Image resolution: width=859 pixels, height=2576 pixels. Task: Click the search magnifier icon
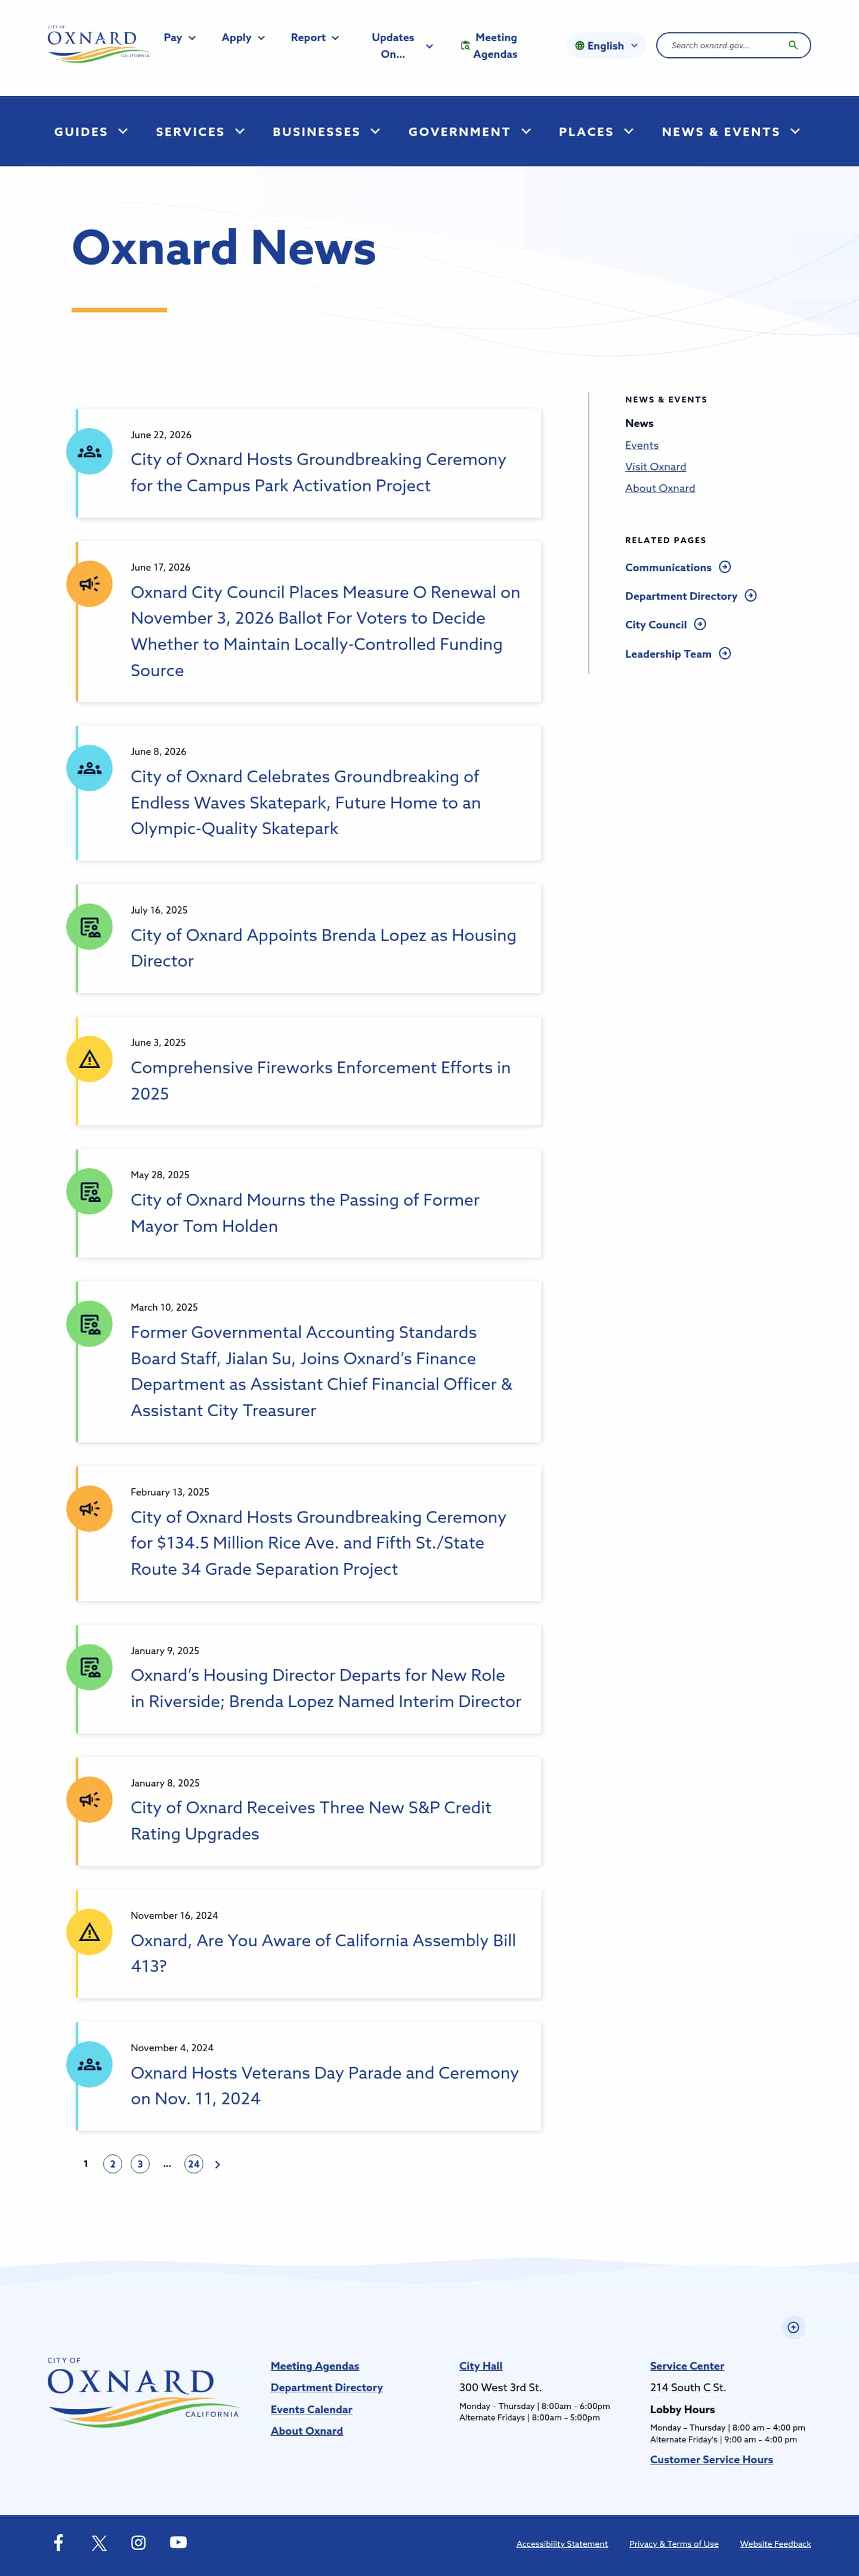(x=793, y=45)
